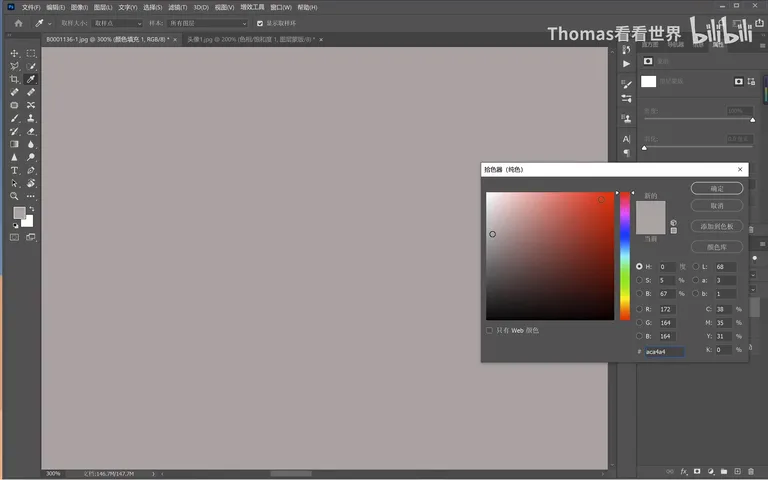Cancel the color picker dialog
This screenshot has height=480, width=768.
pos(717,206)
